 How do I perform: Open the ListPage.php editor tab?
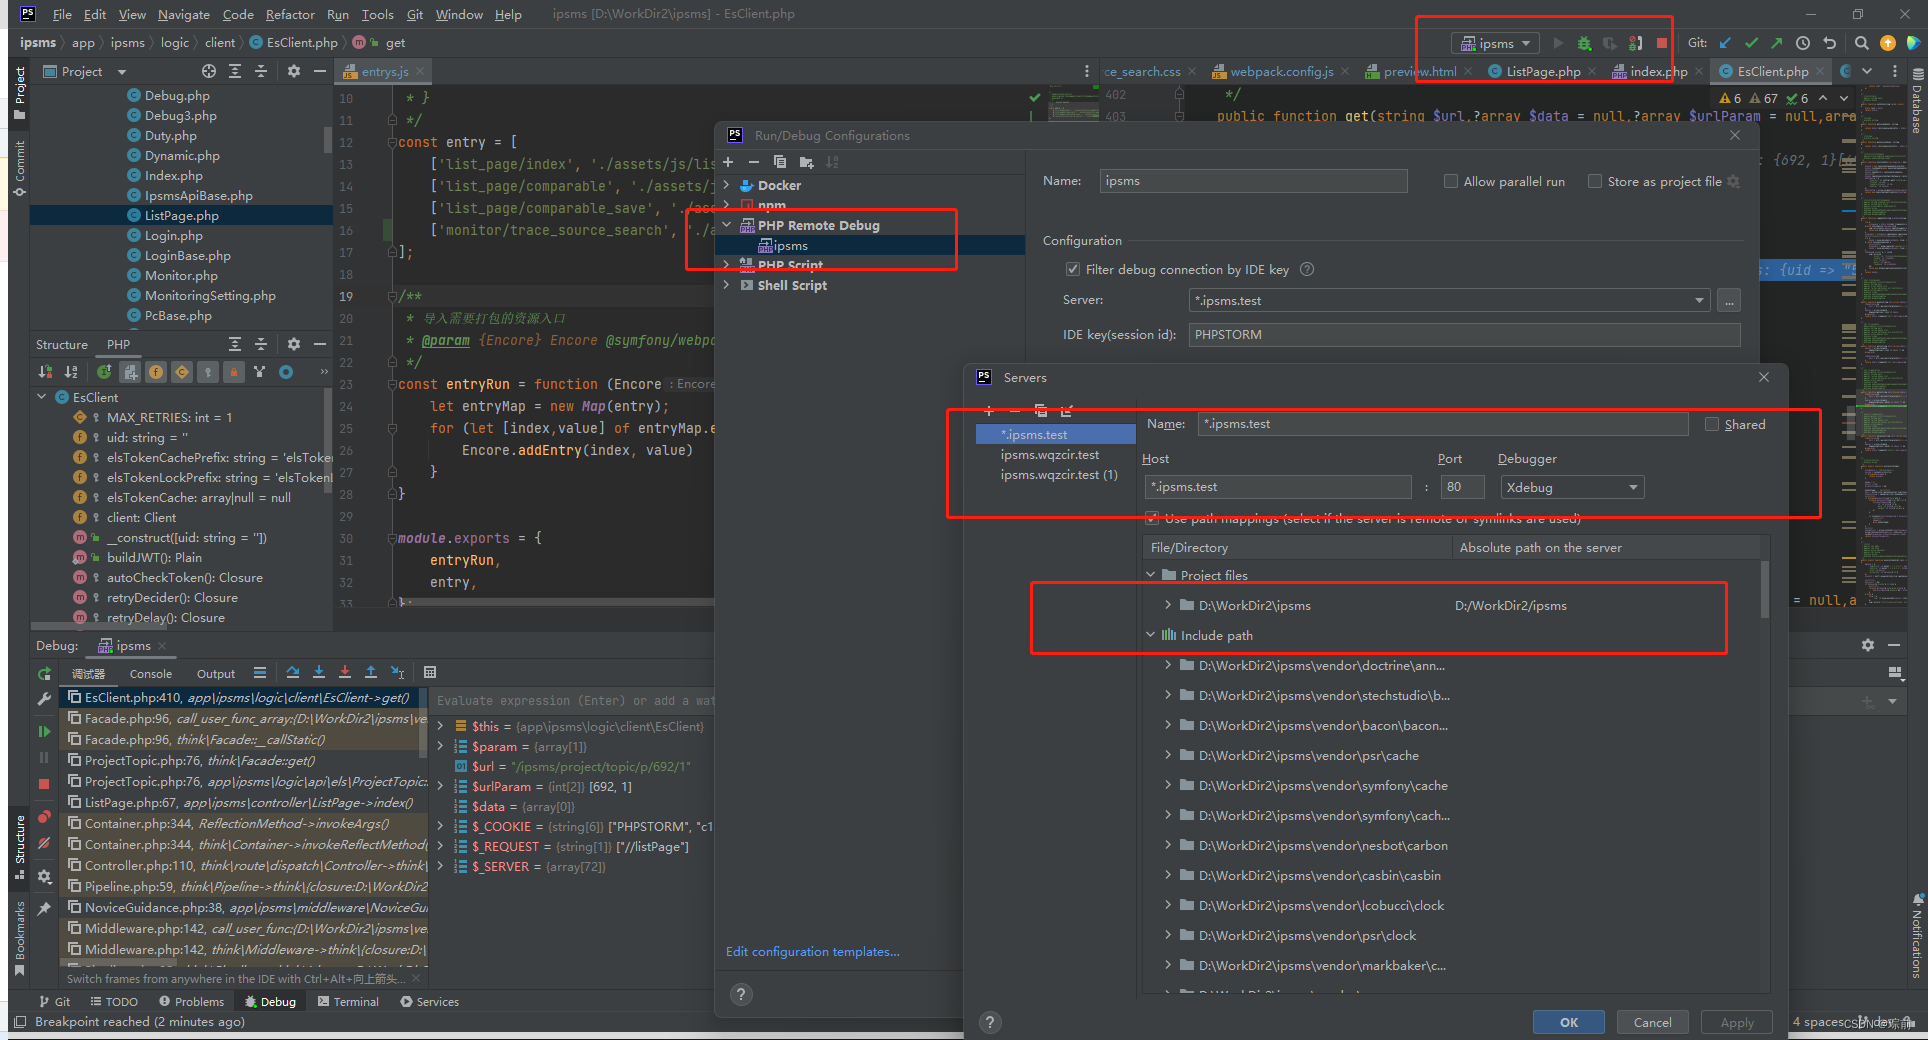(x=1543, y=71)
